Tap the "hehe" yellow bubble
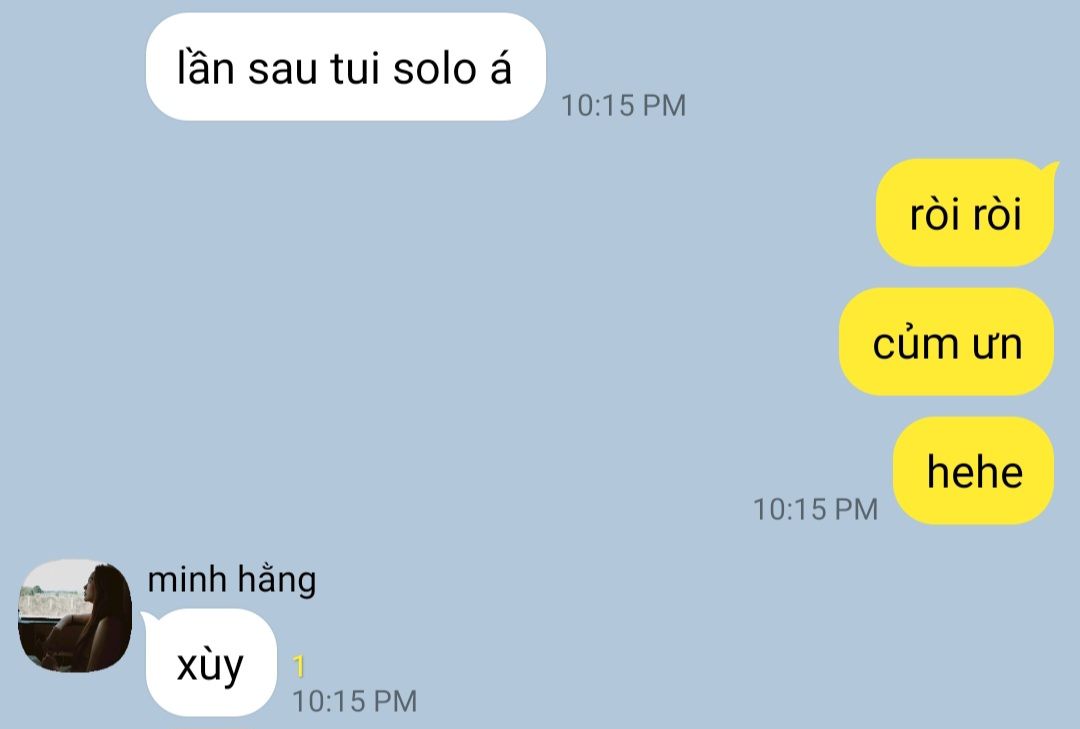Viewport: 1080px width, 729px height. (x=973, y=471)
